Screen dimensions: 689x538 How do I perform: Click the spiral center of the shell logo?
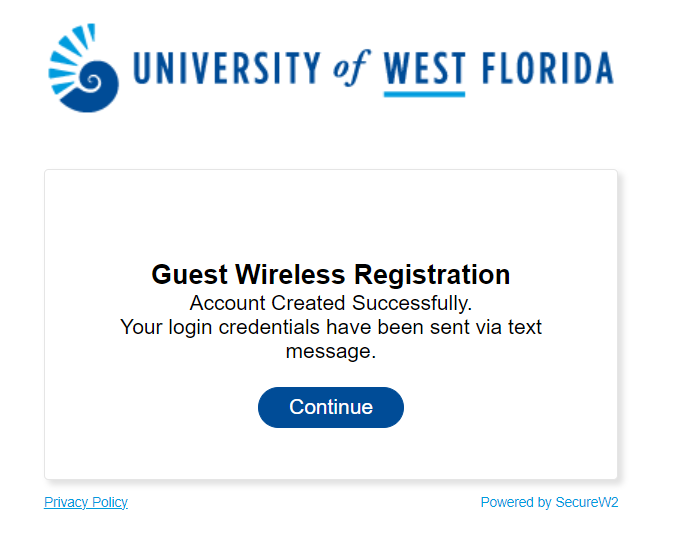pyautogui.click(x=92, y=82)
